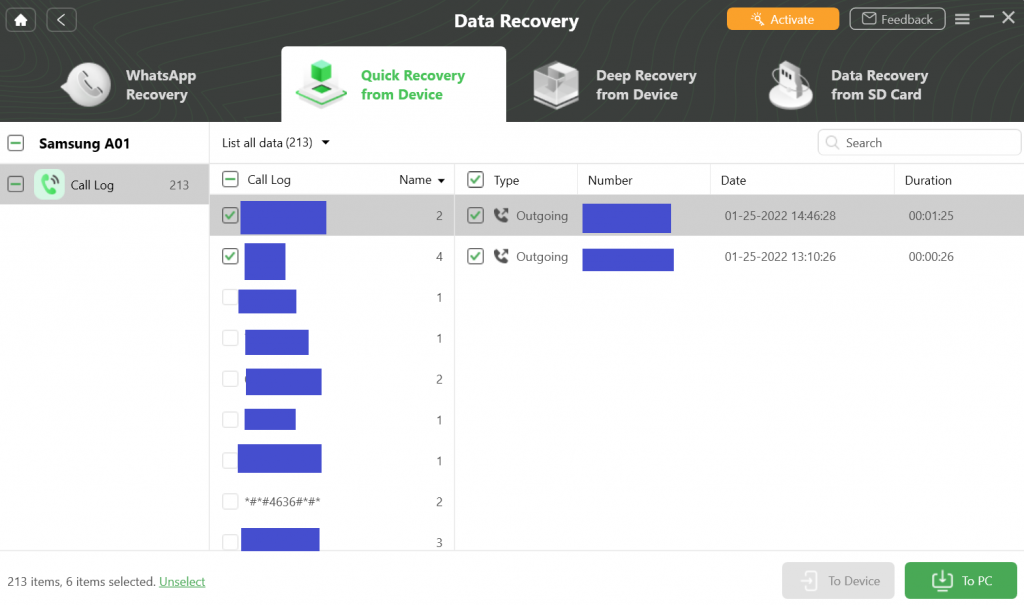
Task: Open the Name sort dropdown
Action: click(422, 180)
